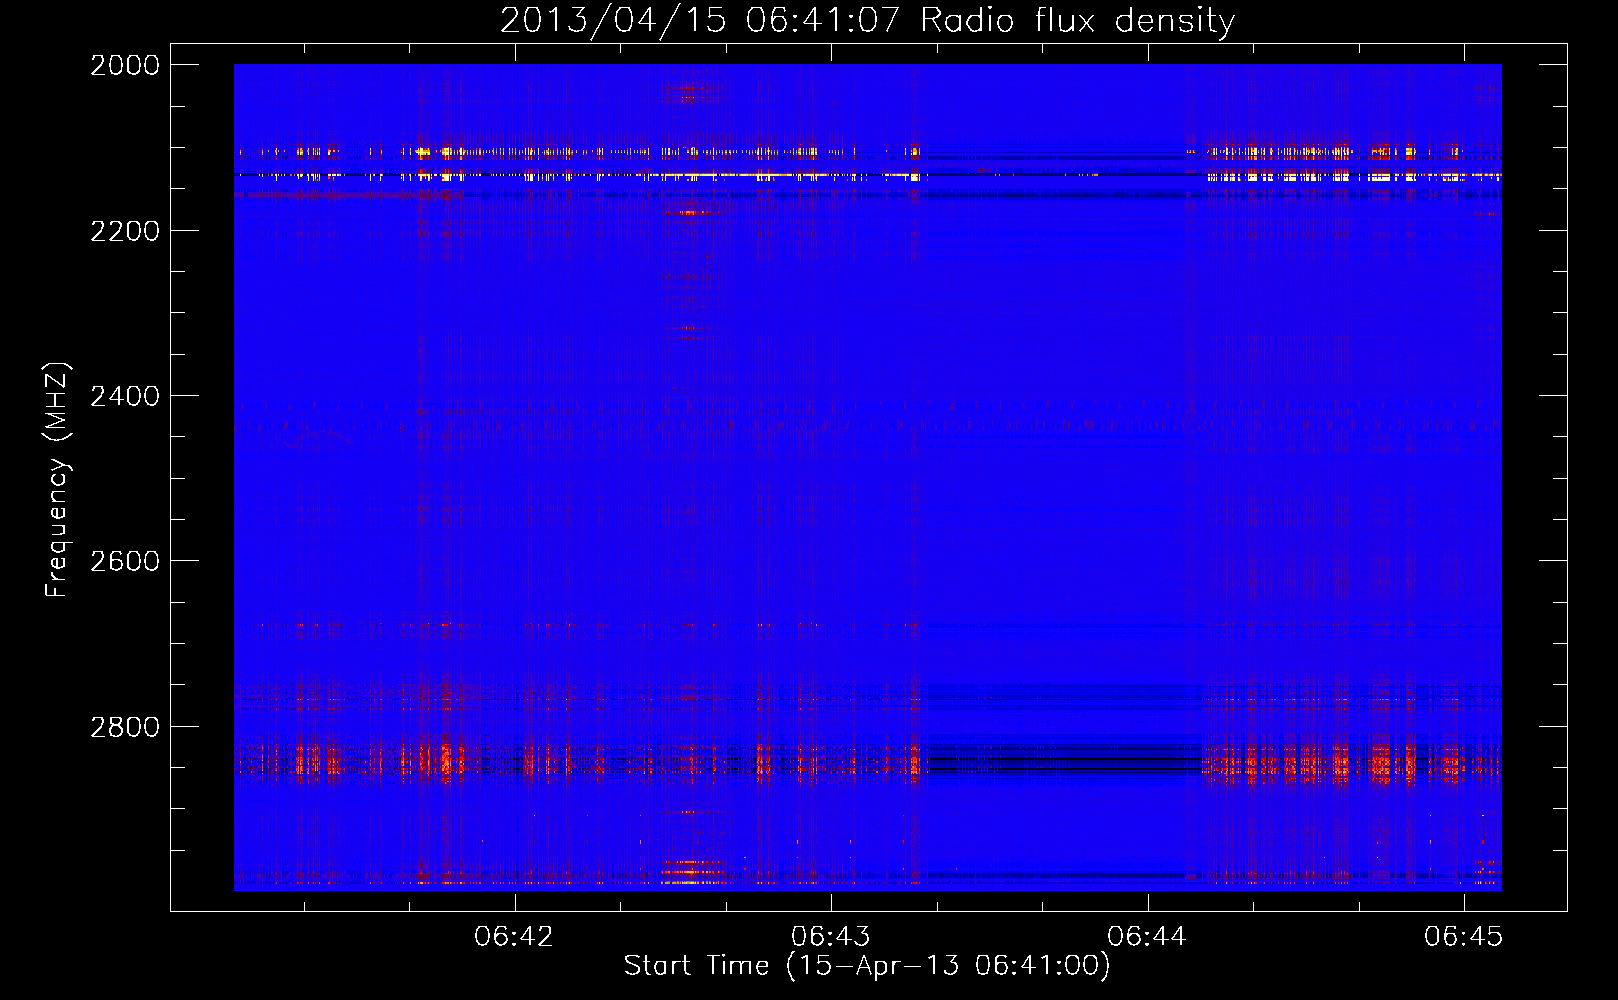The image size is (1618, 1000).
Task: Click the 'Start Time (15-Apr-13 06:41:00)' label
Action: coord(867,966)
